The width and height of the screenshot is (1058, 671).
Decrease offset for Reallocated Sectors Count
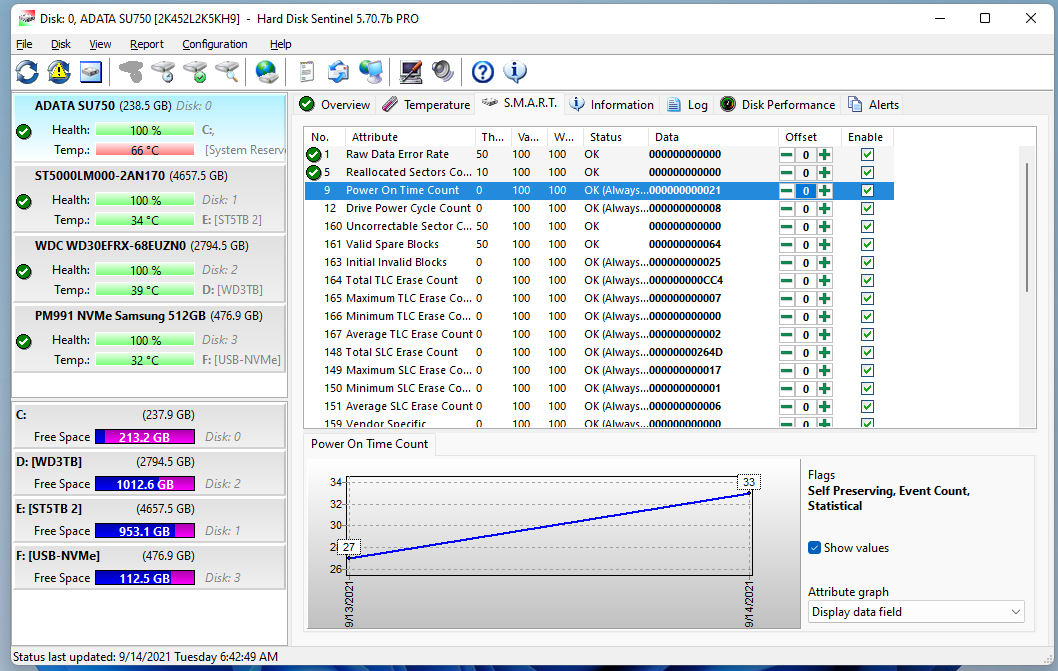[786, 173]
